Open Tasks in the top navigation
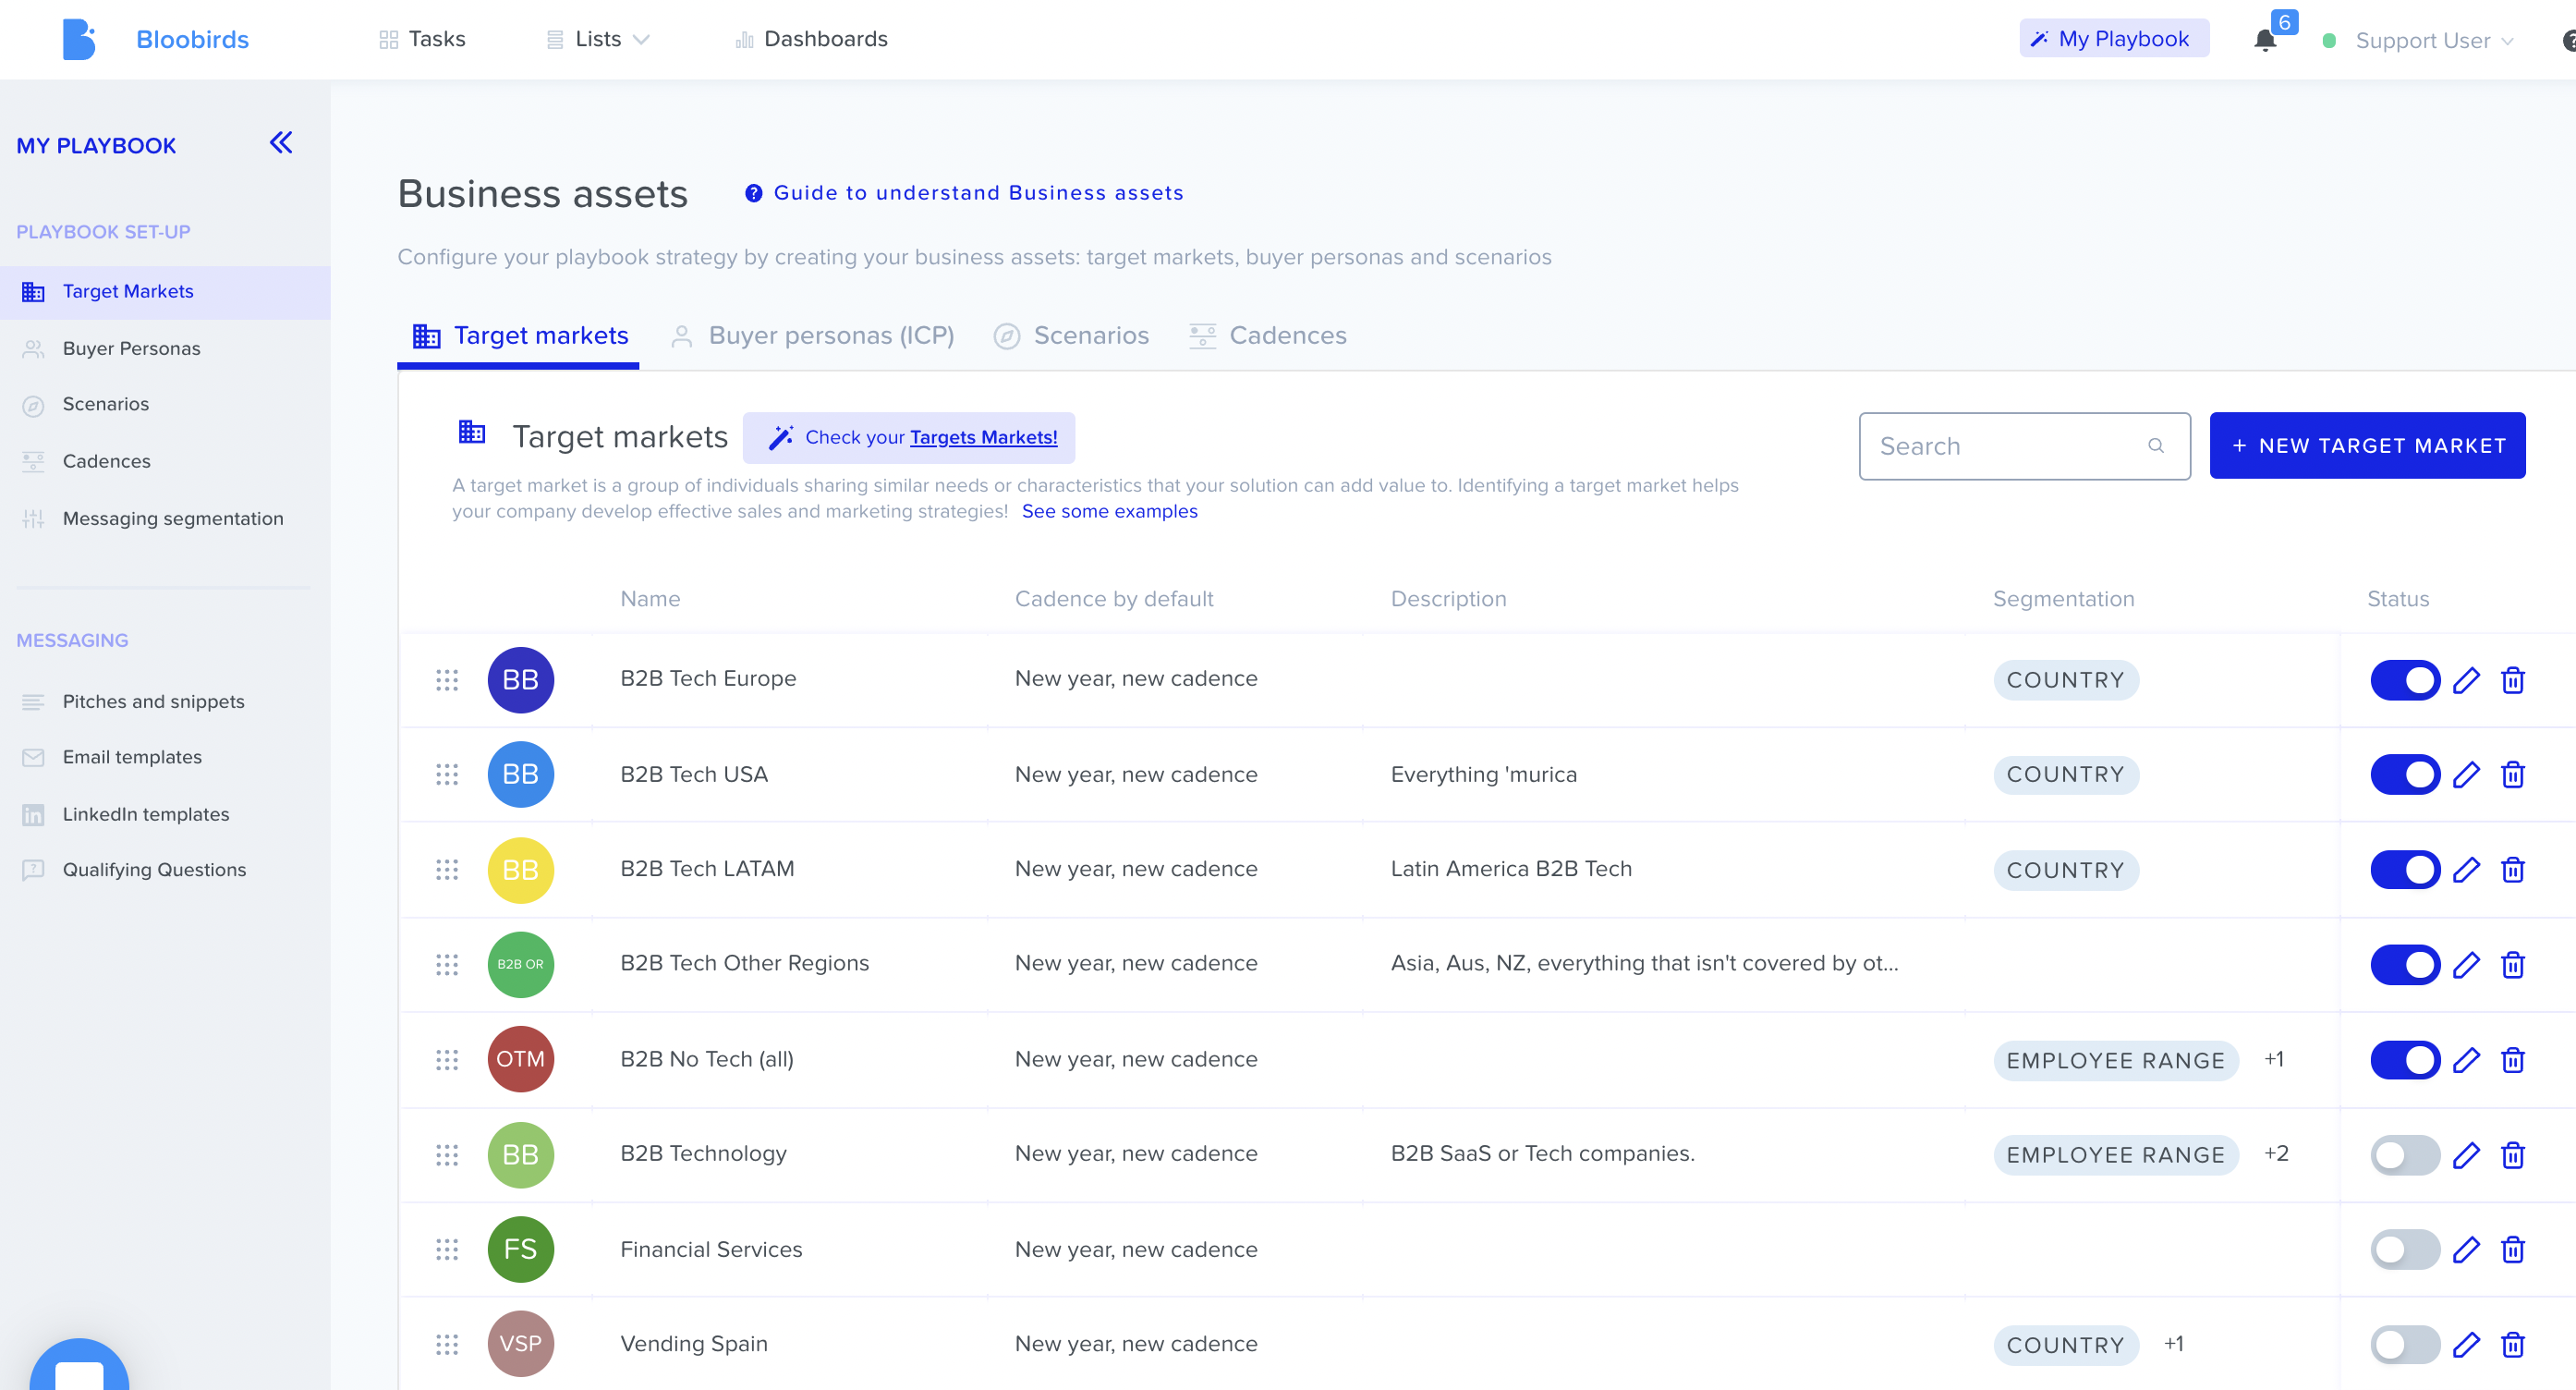The image size is (2576, 1390). tap(422, 39)
